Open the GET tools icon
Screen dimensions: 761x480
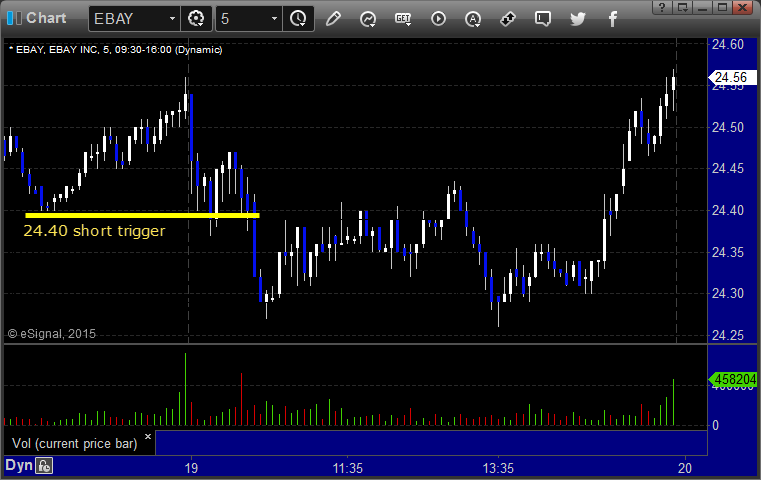coord(403,19)
